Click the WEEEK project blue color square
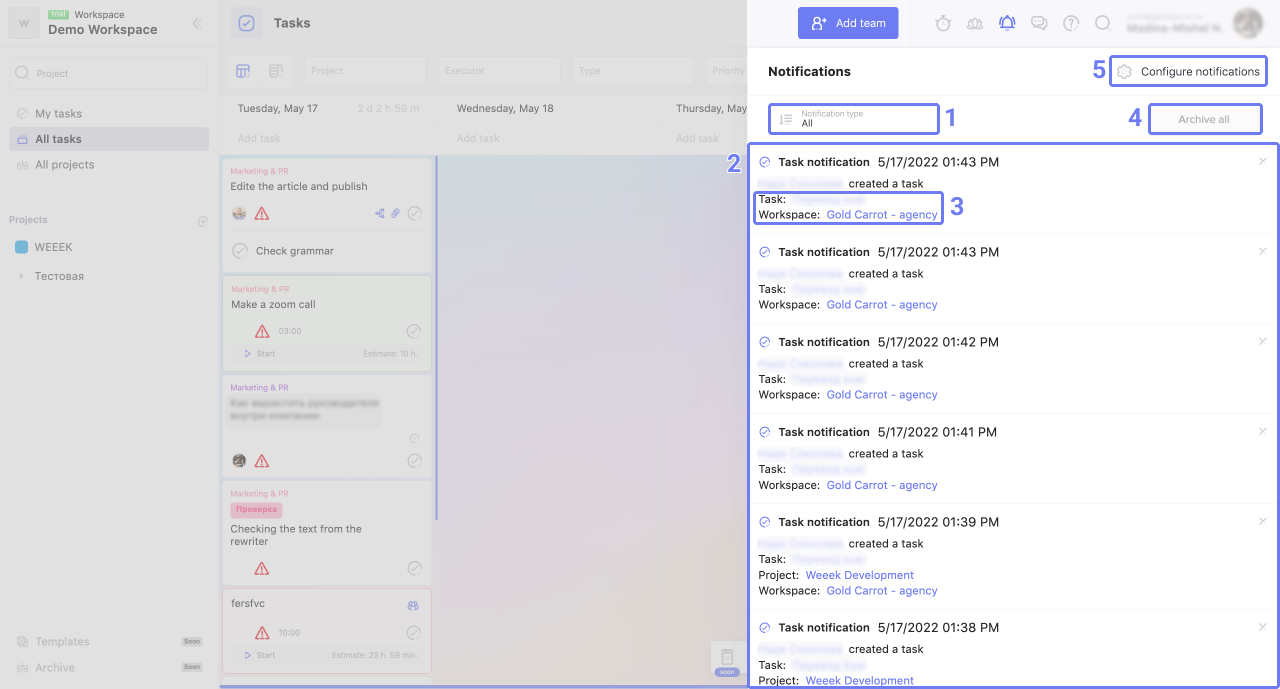Image resolution: width=1280 pixels, height=689 pixels. click(21, 247)
